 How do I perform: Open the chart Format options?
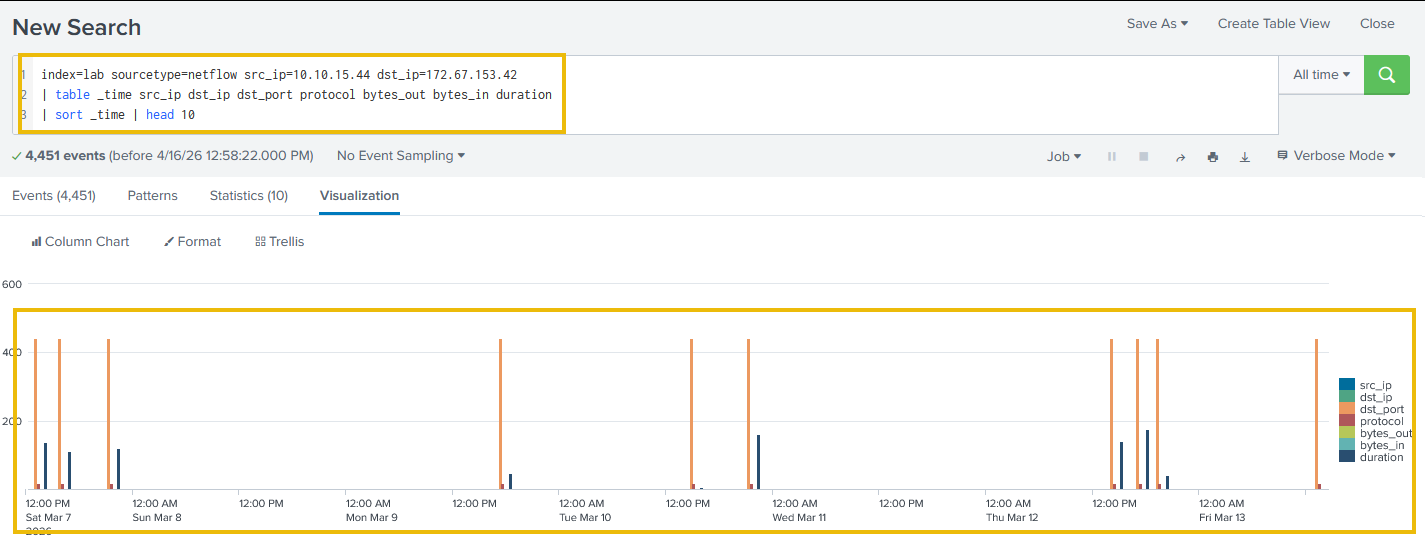[x=192, y=242]
